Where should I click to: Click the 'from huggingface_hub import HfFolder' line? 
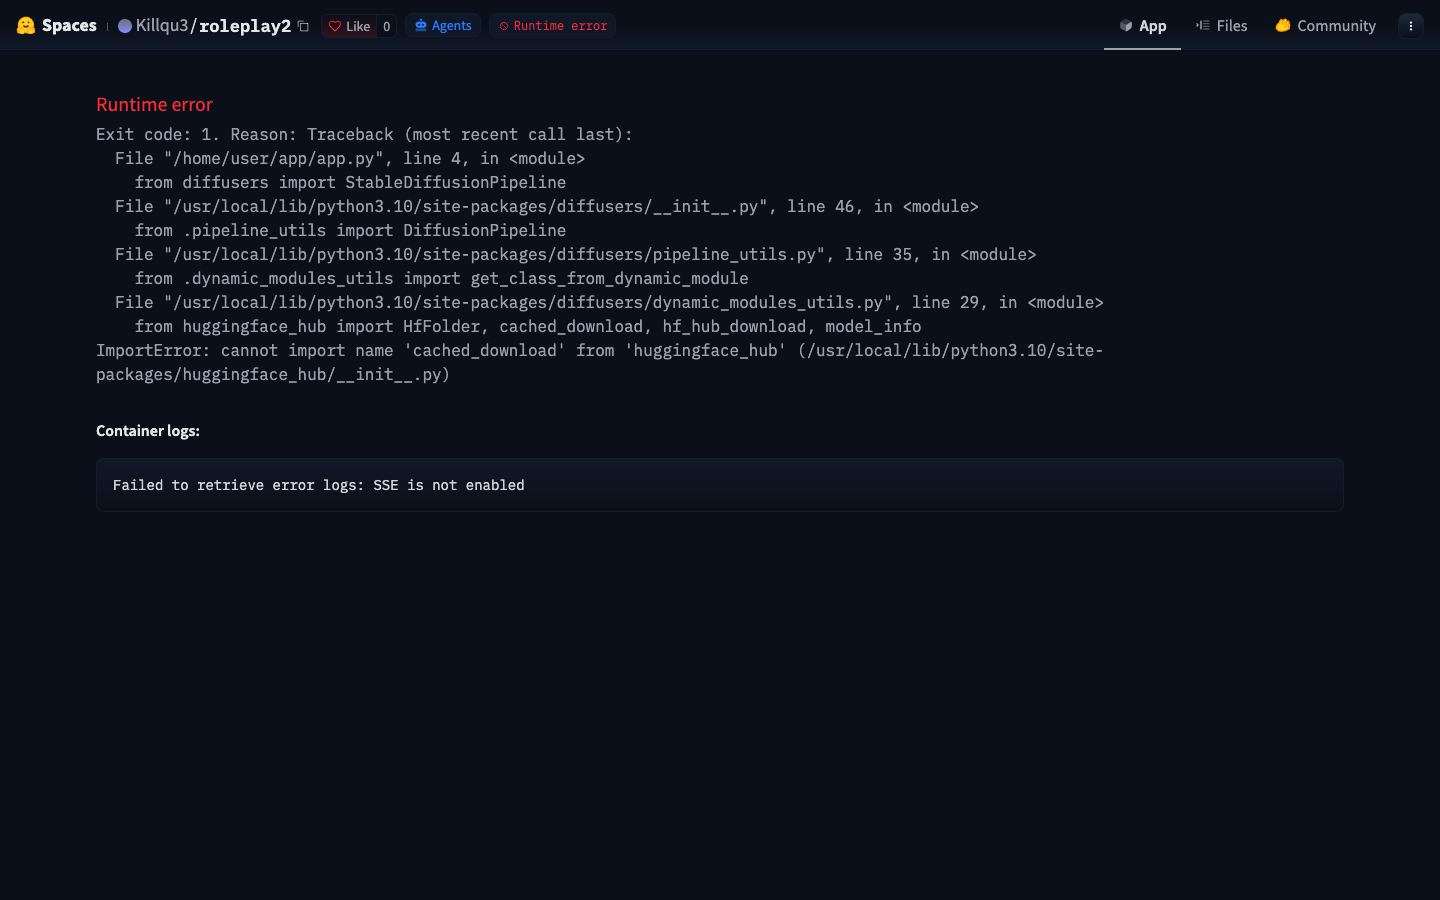[528, 326]
